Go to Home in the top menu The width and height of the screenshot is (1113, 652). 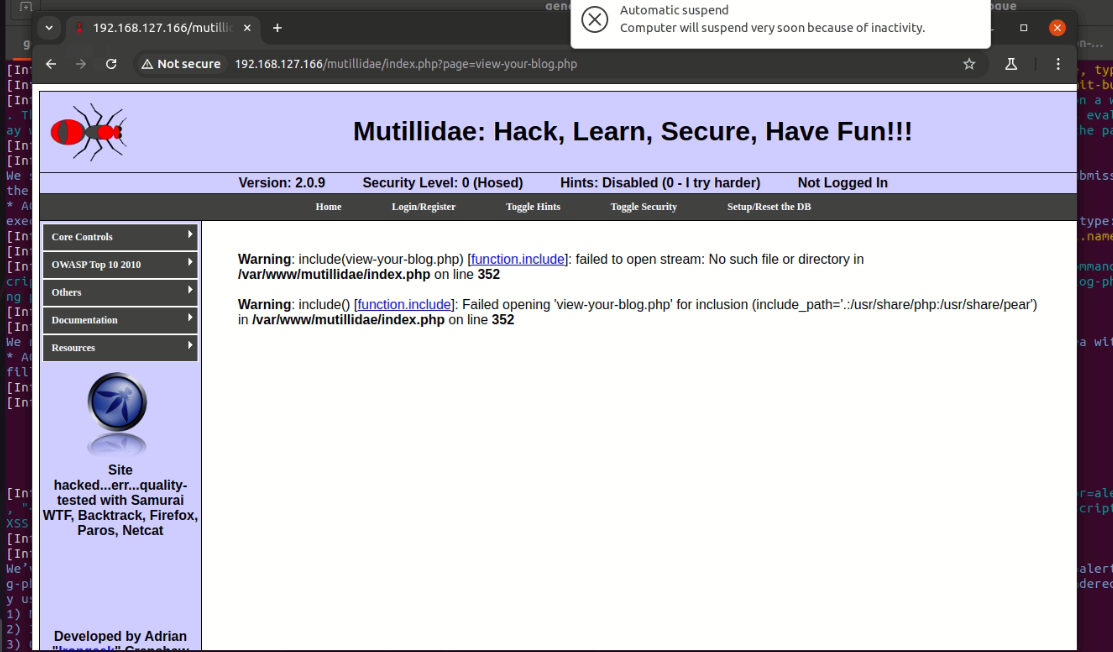point(329,206)
